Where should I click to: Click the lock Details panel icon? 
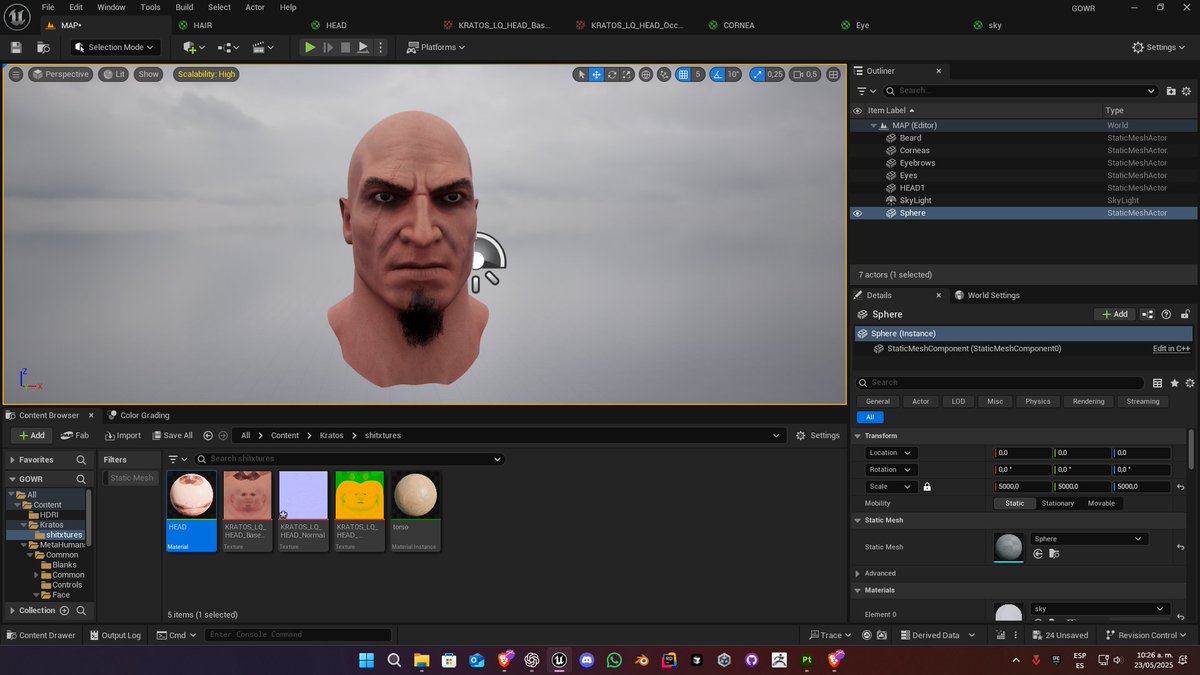pyautogui.click(x=1183, y=314)
